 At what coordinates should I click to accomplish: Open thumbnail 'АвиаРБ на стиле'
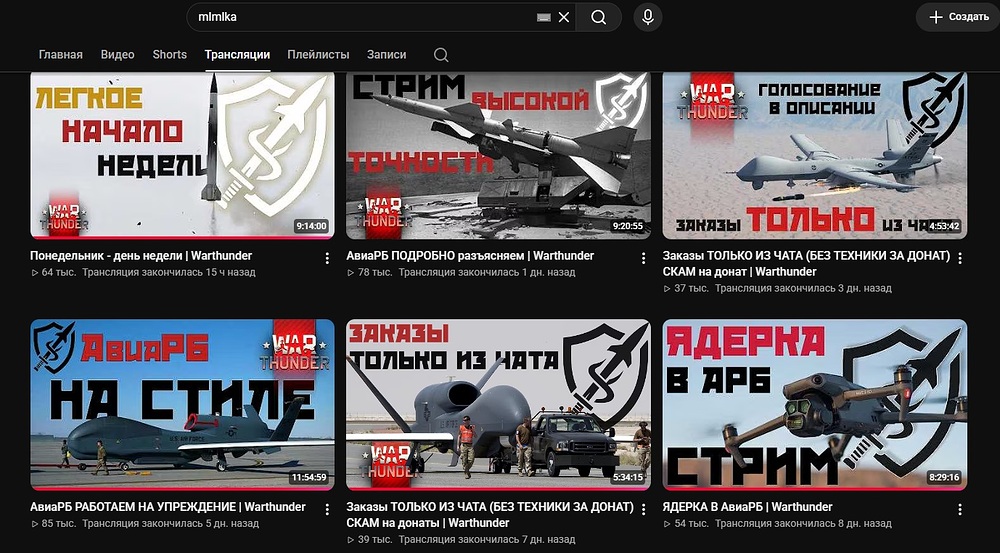point(182,404)
